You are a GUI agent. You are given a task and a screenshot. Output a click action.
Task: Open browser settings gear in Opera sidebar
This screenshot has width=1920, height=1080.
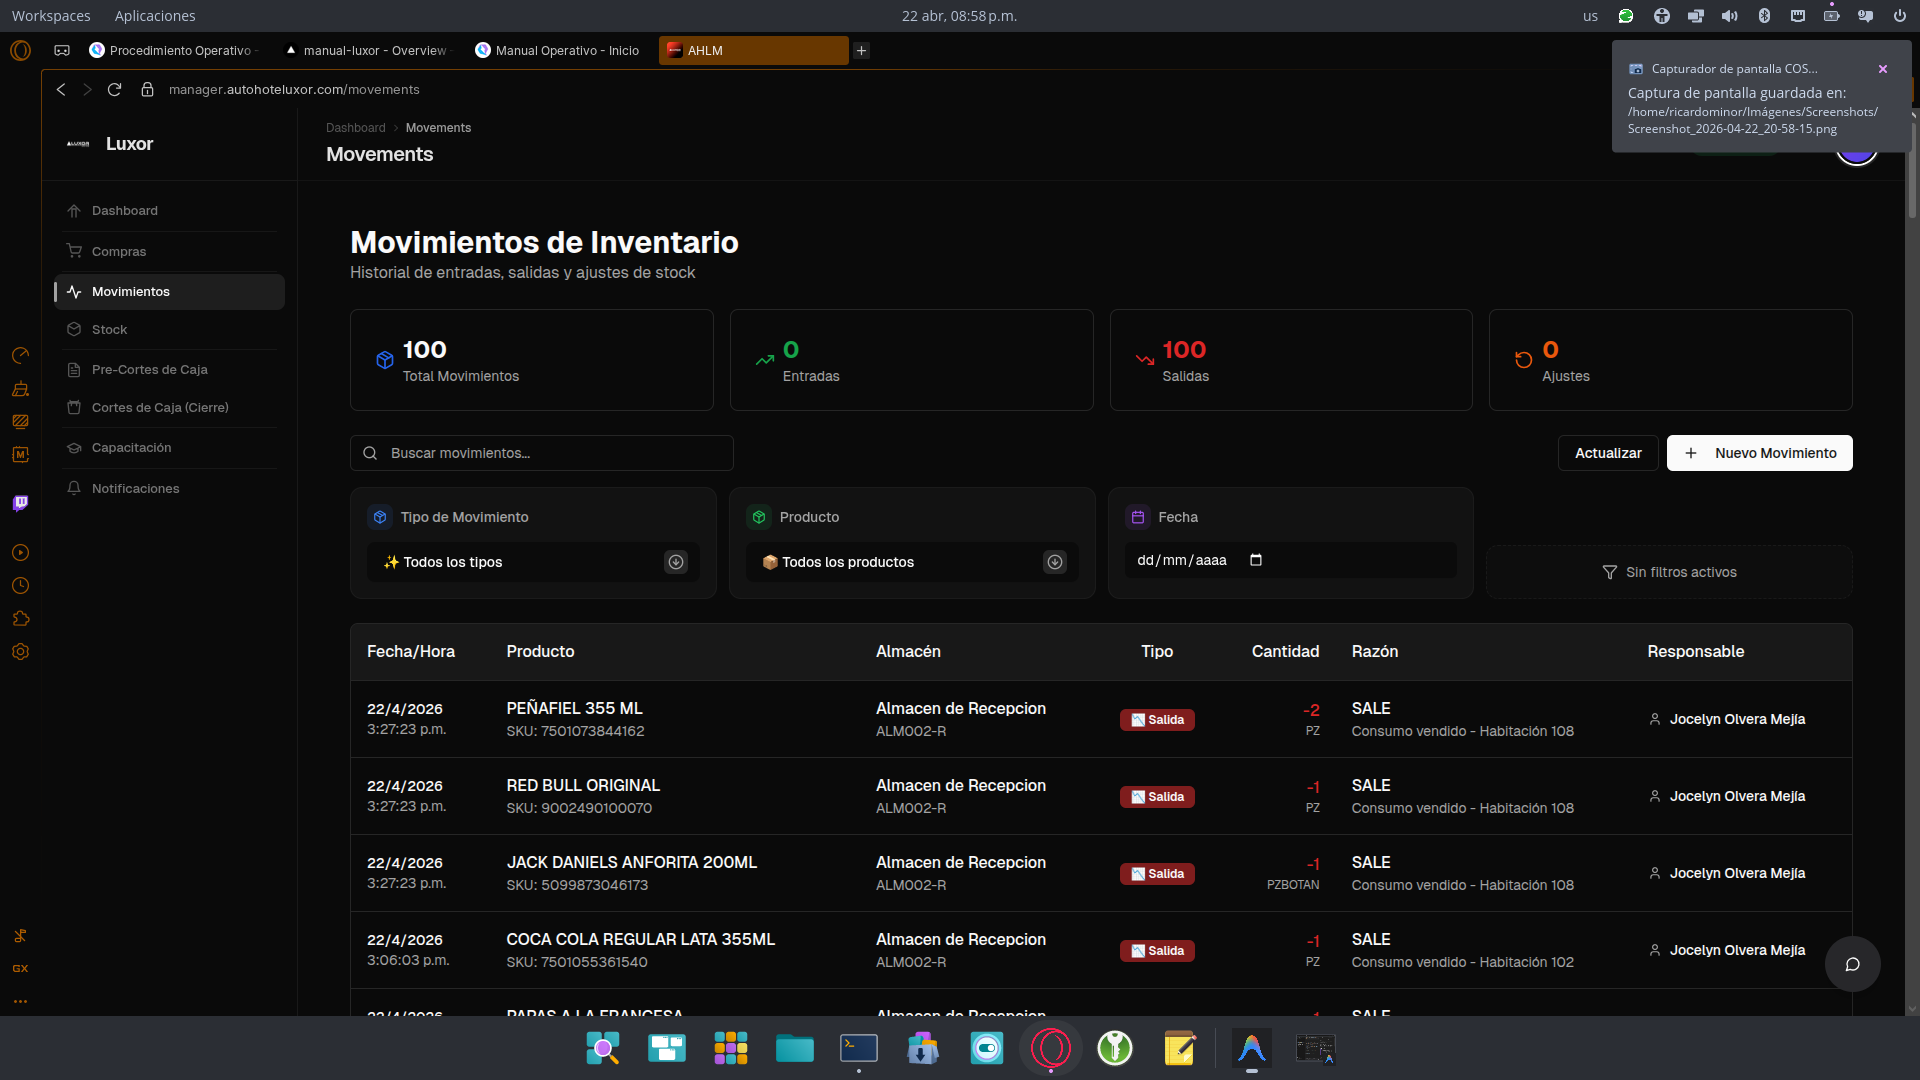[20, 652]
